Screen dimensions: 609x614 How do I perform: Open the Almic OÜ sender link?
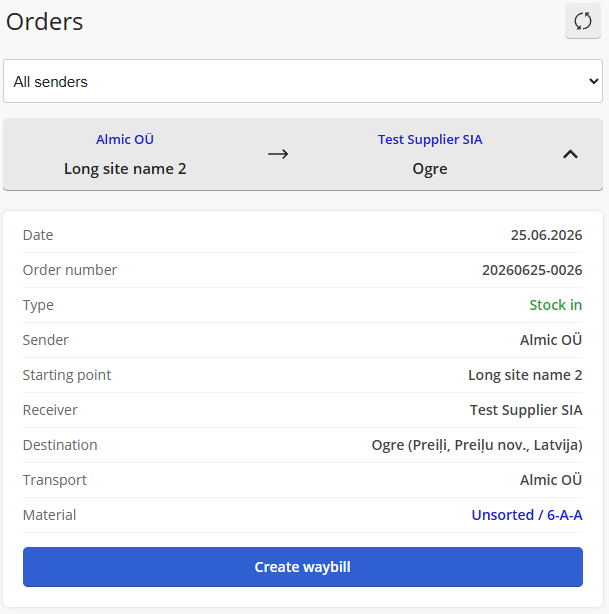coord(125,139)
